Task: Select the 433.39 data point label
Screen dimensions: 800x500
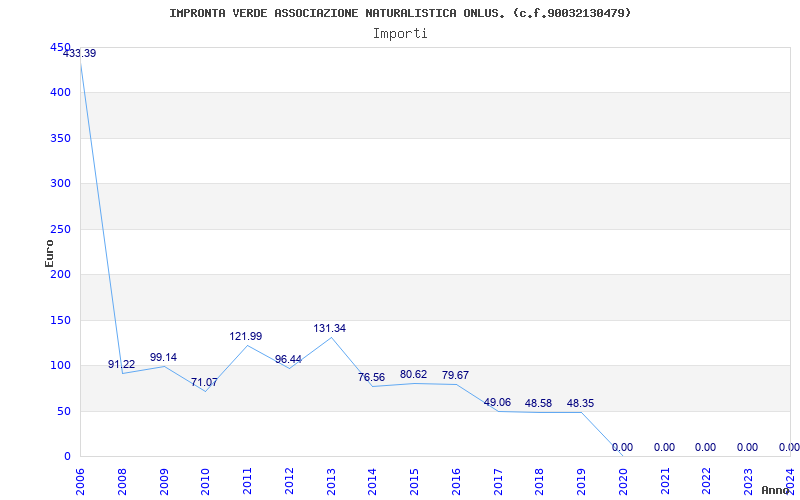Action: click(80, 53)
